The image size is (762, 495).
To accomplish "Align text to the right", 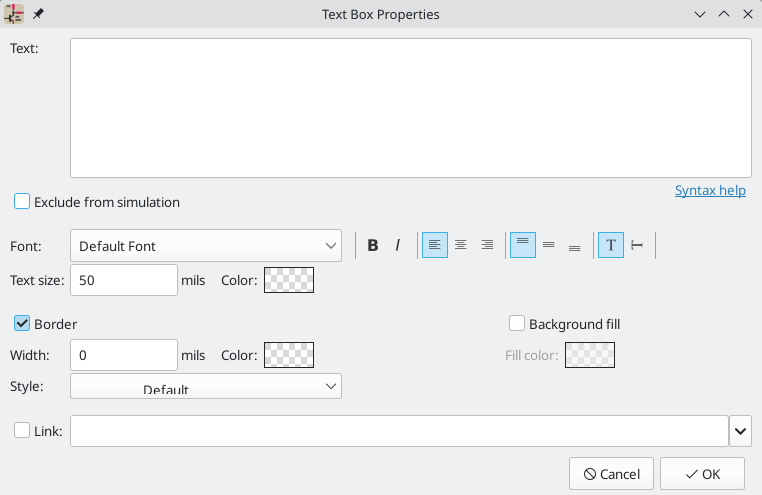I will [487, 245].
